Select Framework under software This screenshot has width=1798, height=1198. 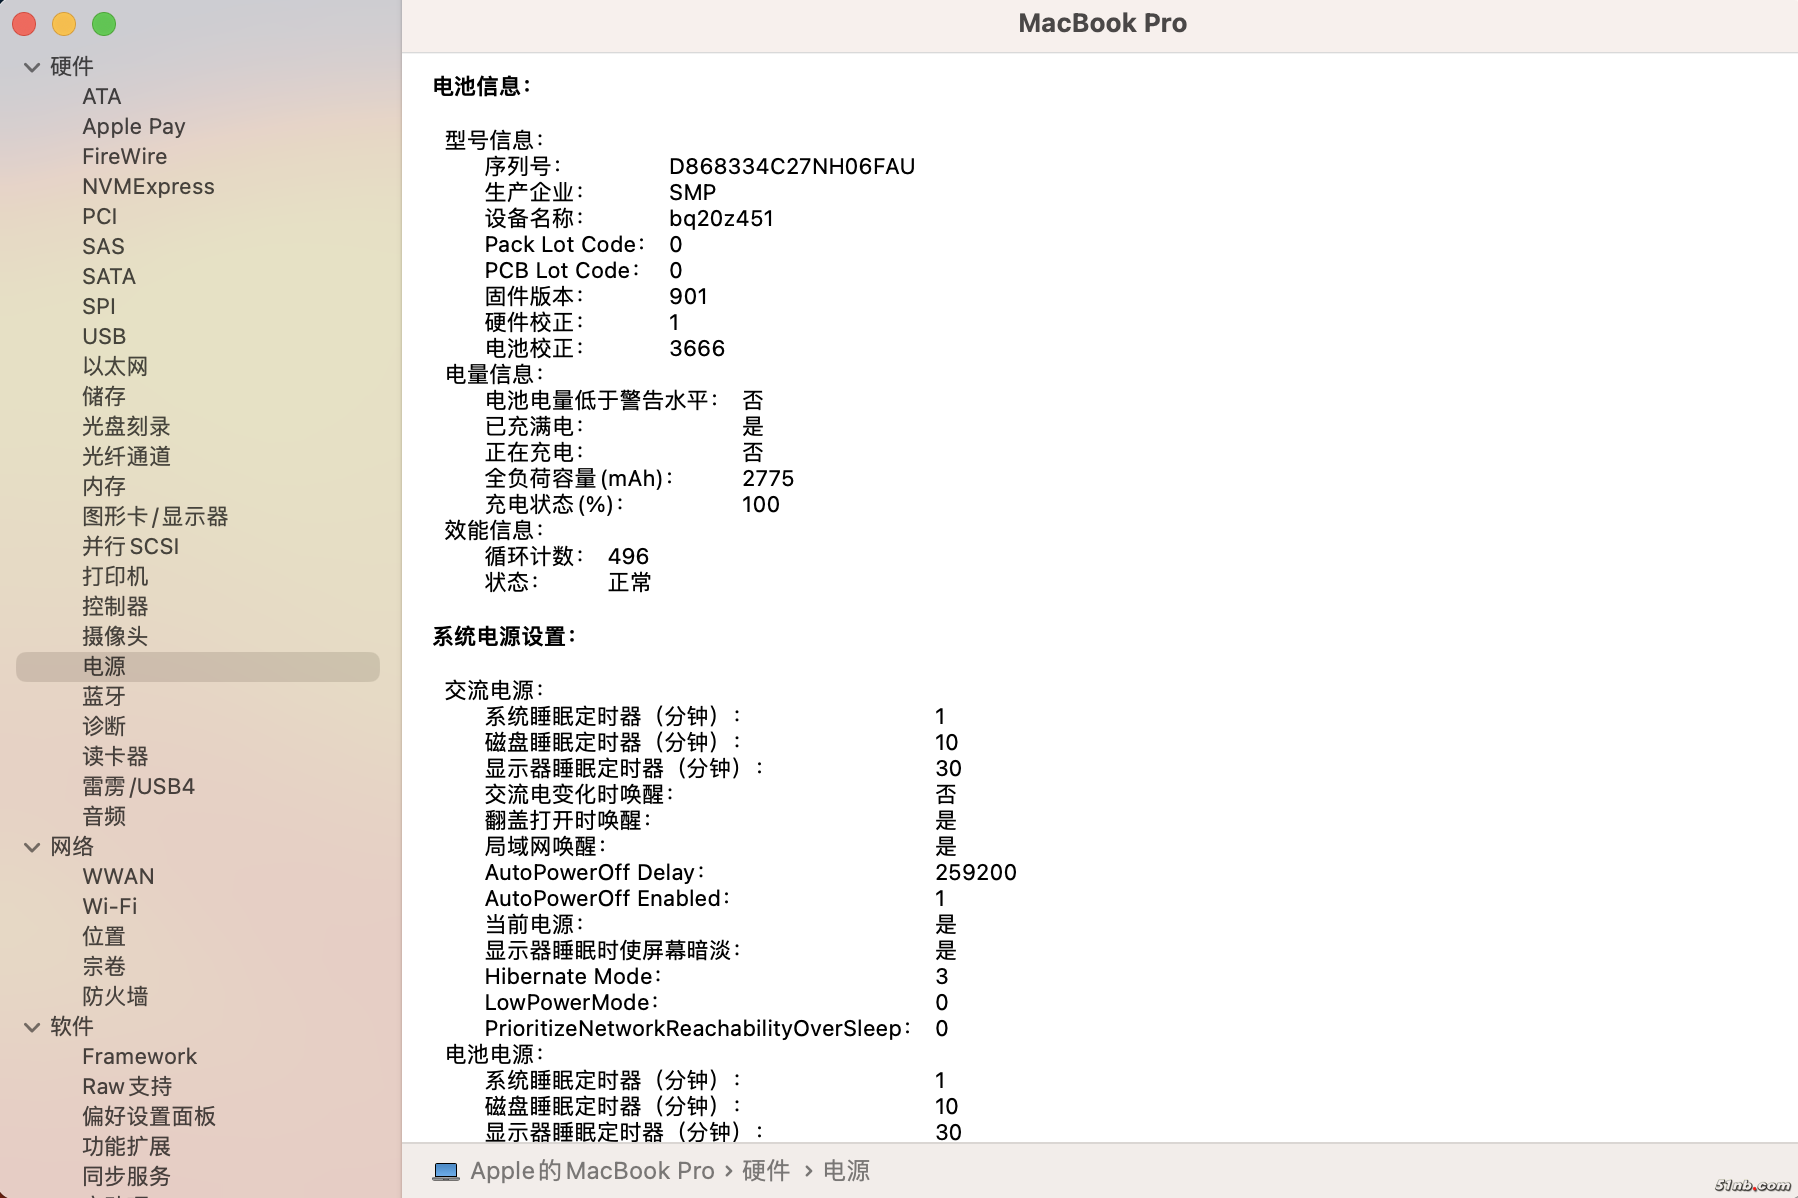tap(139, 1056)
